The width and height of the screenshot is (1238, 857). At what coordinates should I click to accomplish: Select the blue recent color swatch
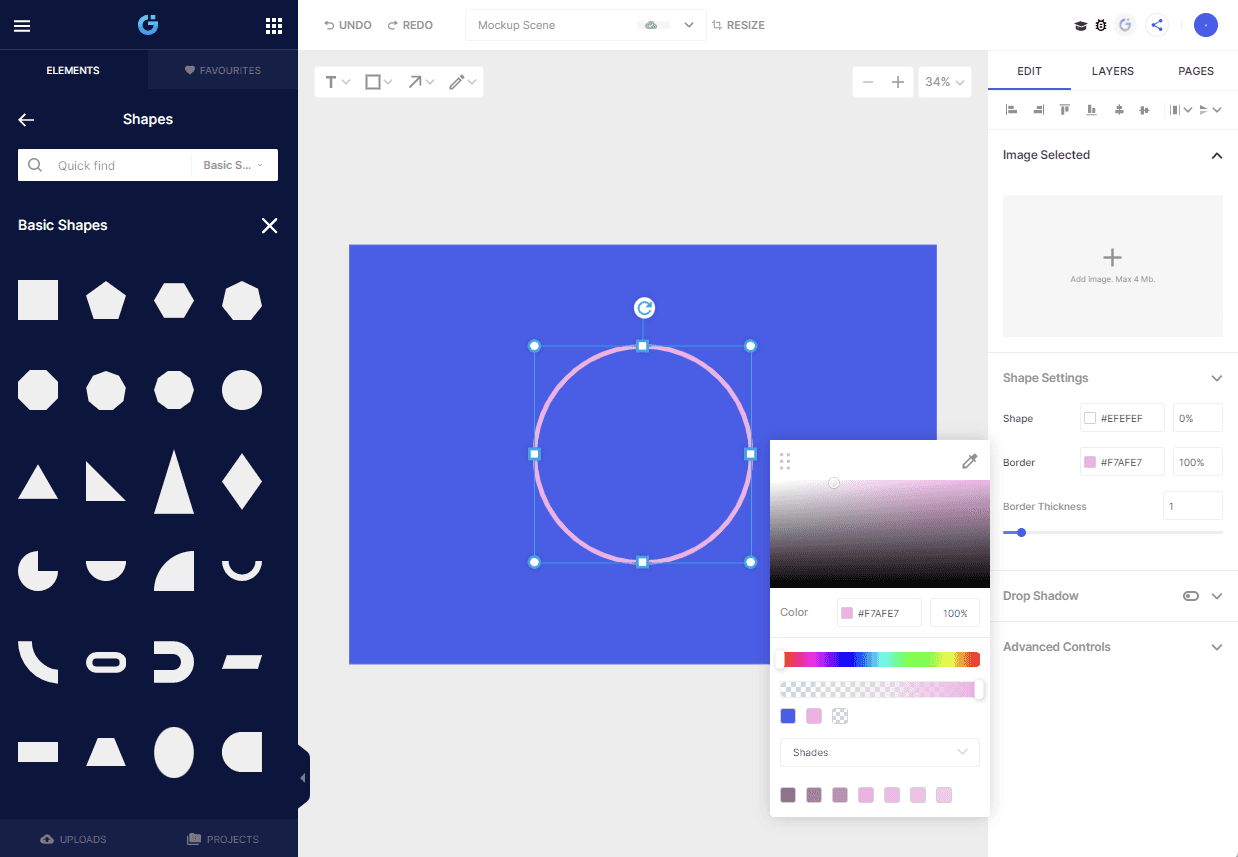[788, 716]
